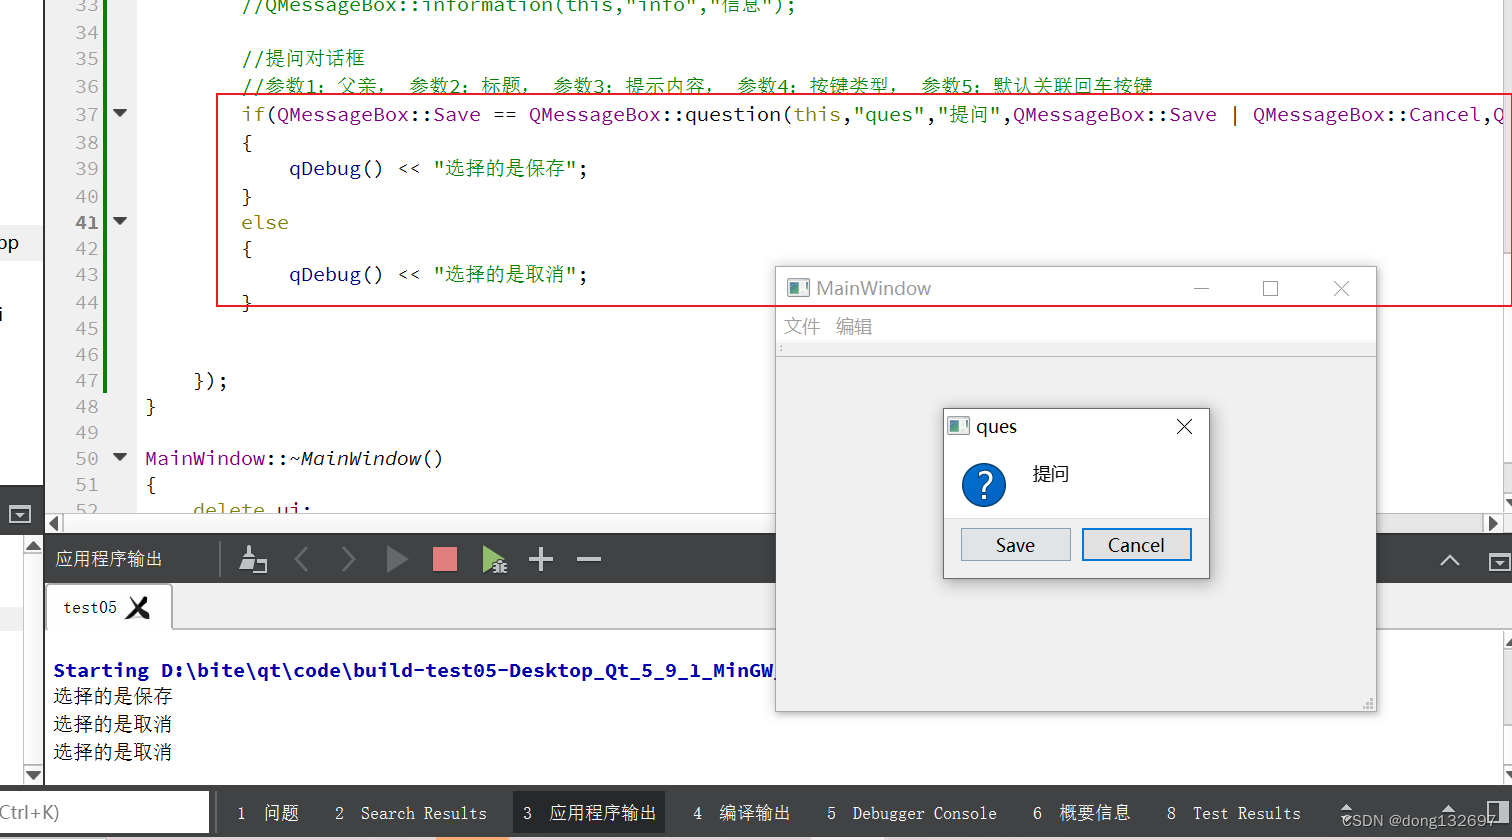
Task: Click the sidebar dropdown toggle icon at left
Action: [19, 514]
